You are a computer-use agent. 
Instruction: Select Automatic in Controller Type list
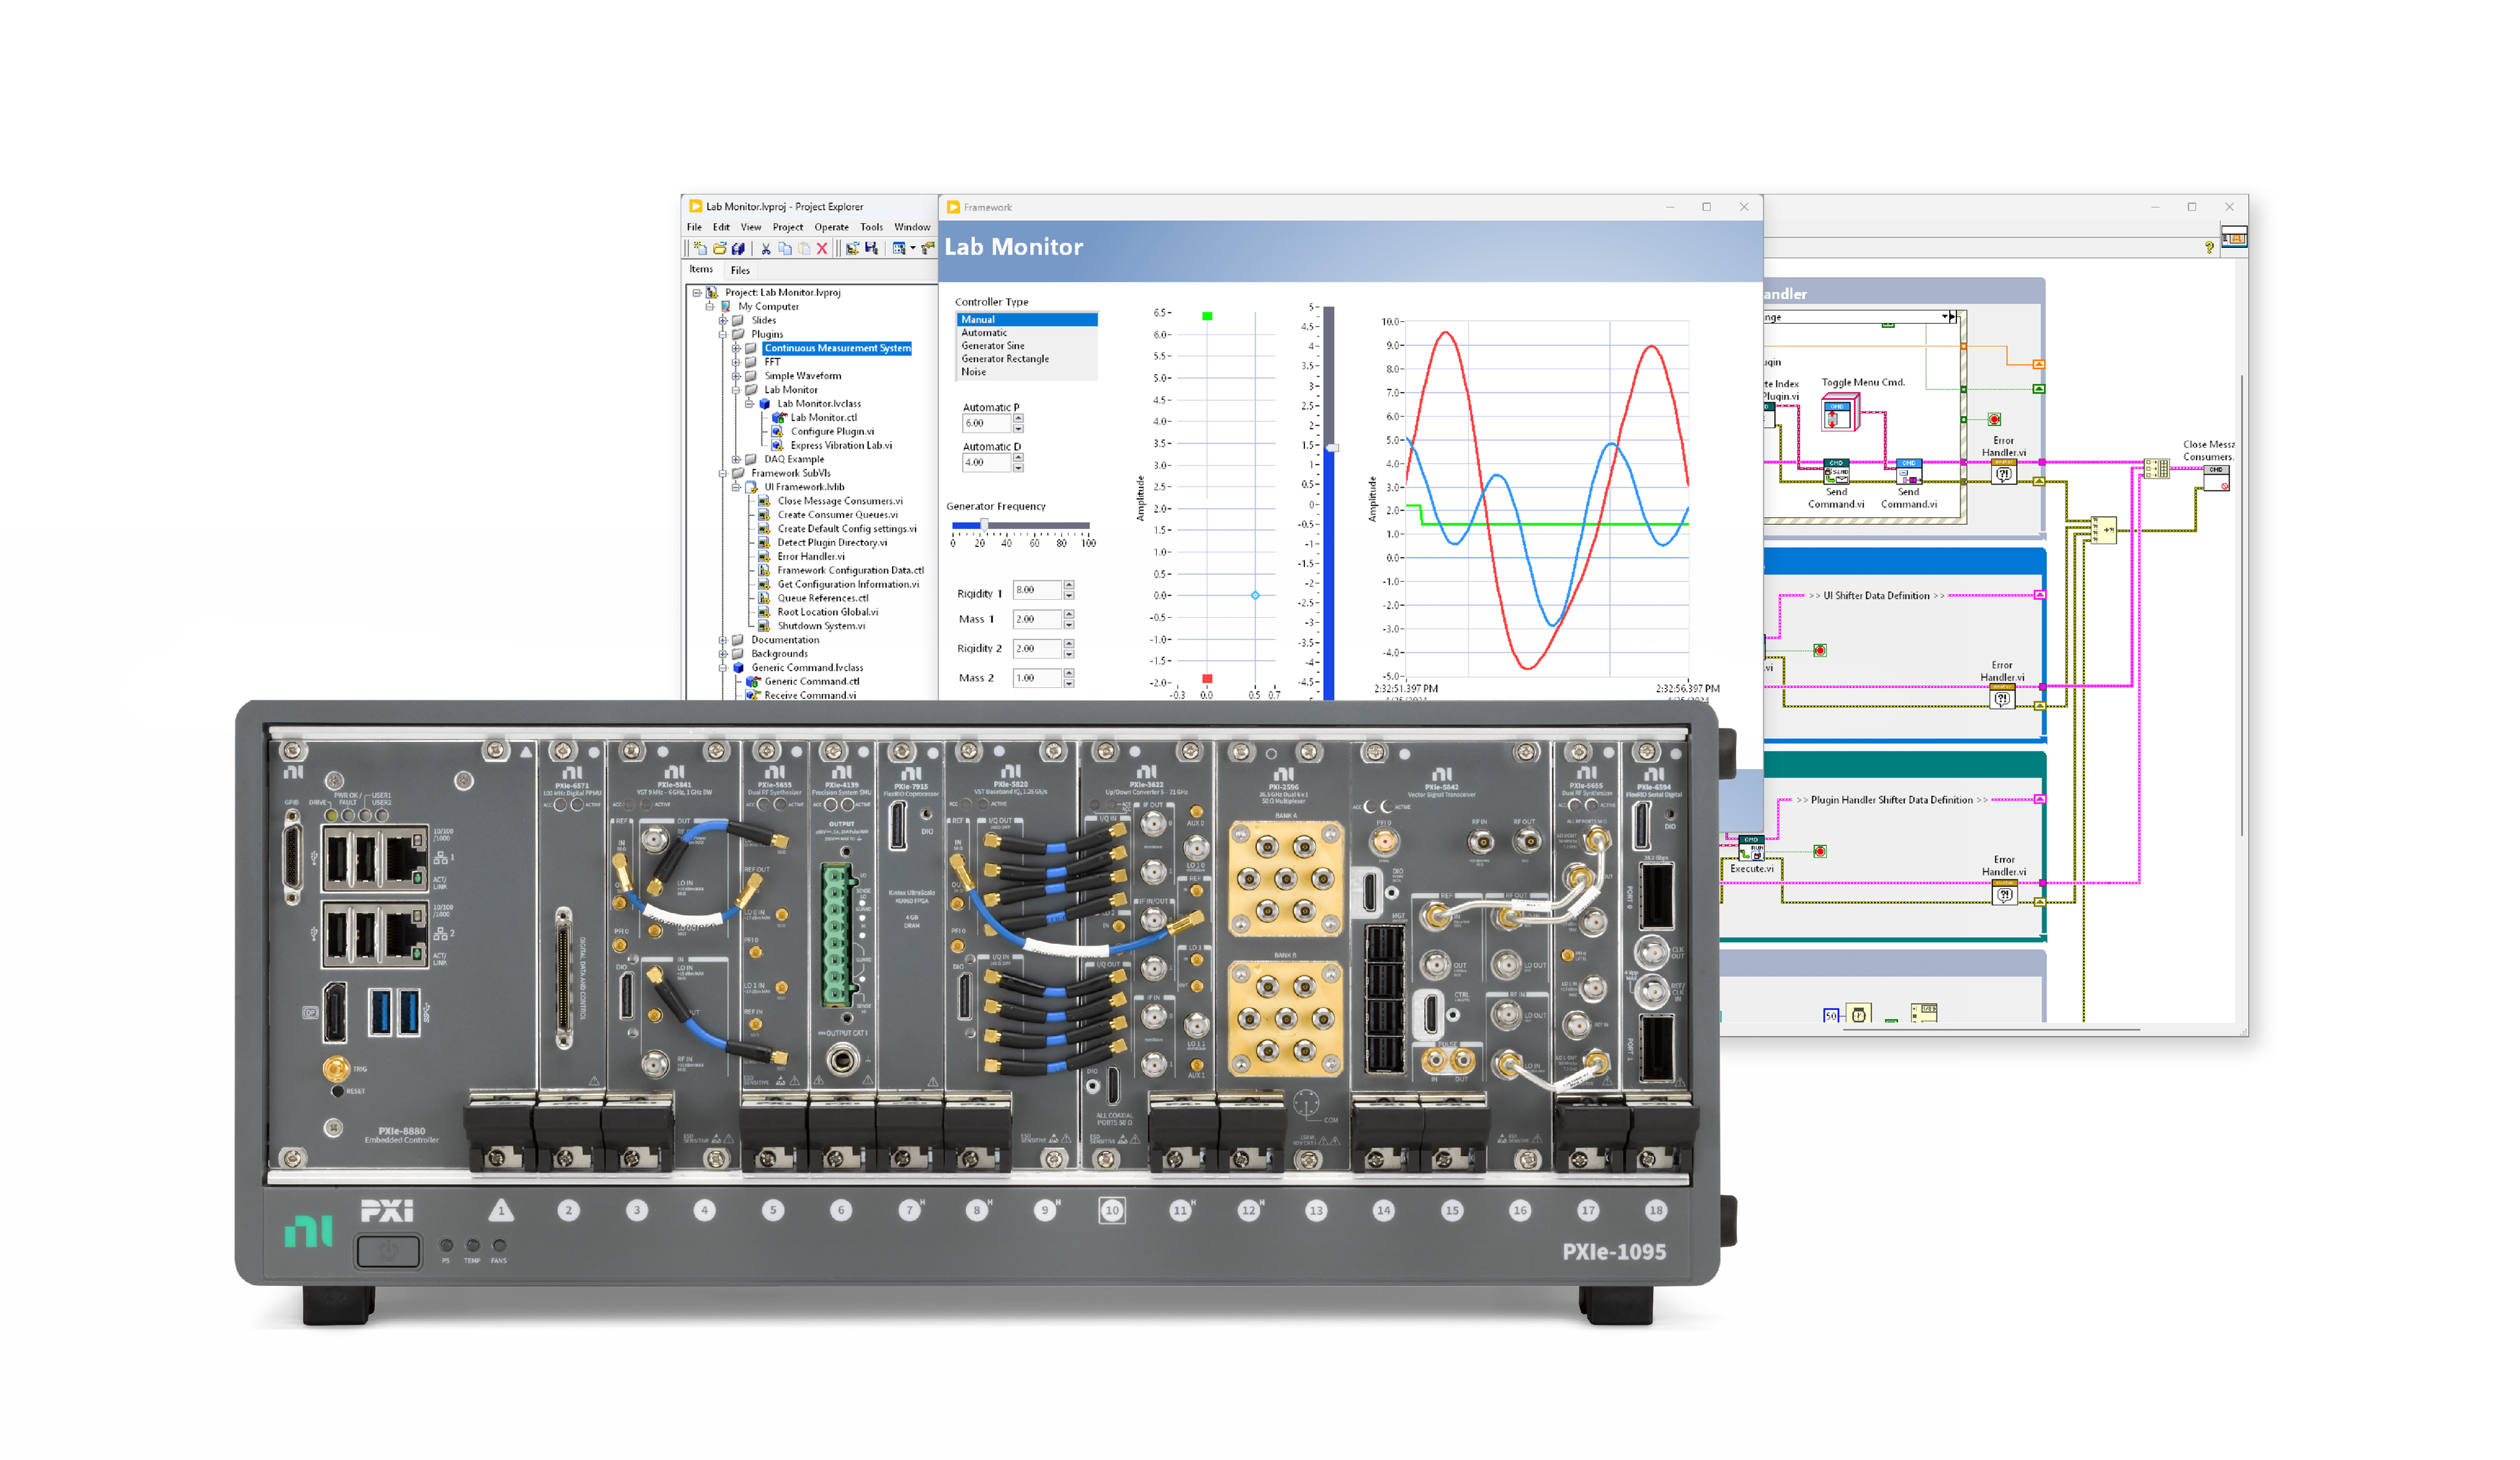[984, 333]
